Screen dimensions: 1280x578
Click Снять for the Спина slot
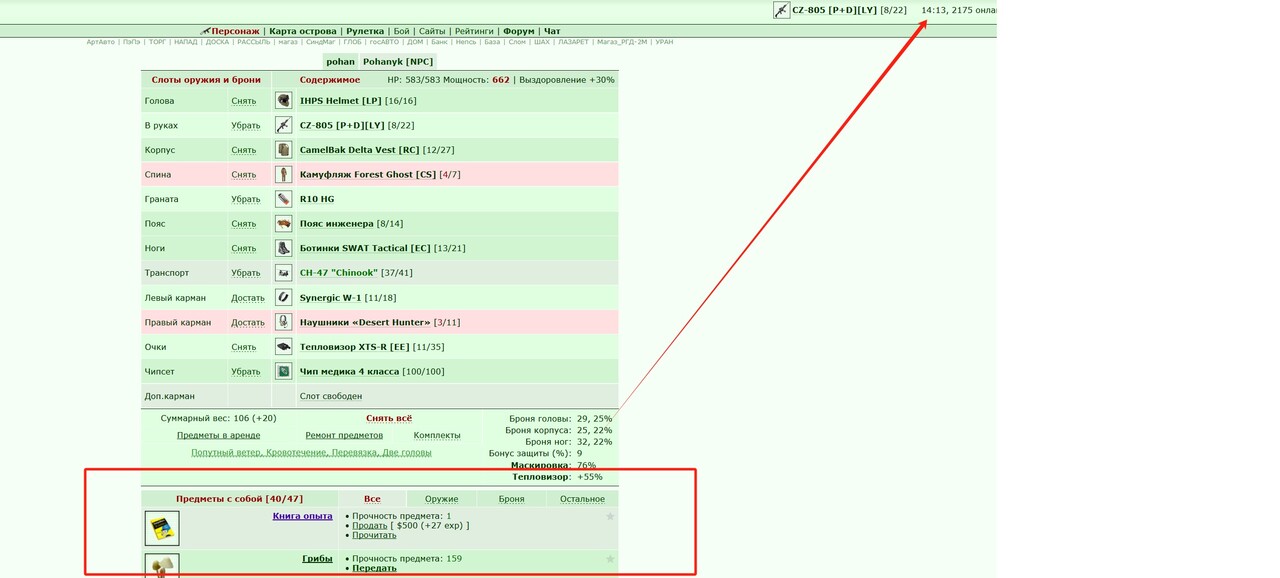pyautogui.click(x=244, y=175)
